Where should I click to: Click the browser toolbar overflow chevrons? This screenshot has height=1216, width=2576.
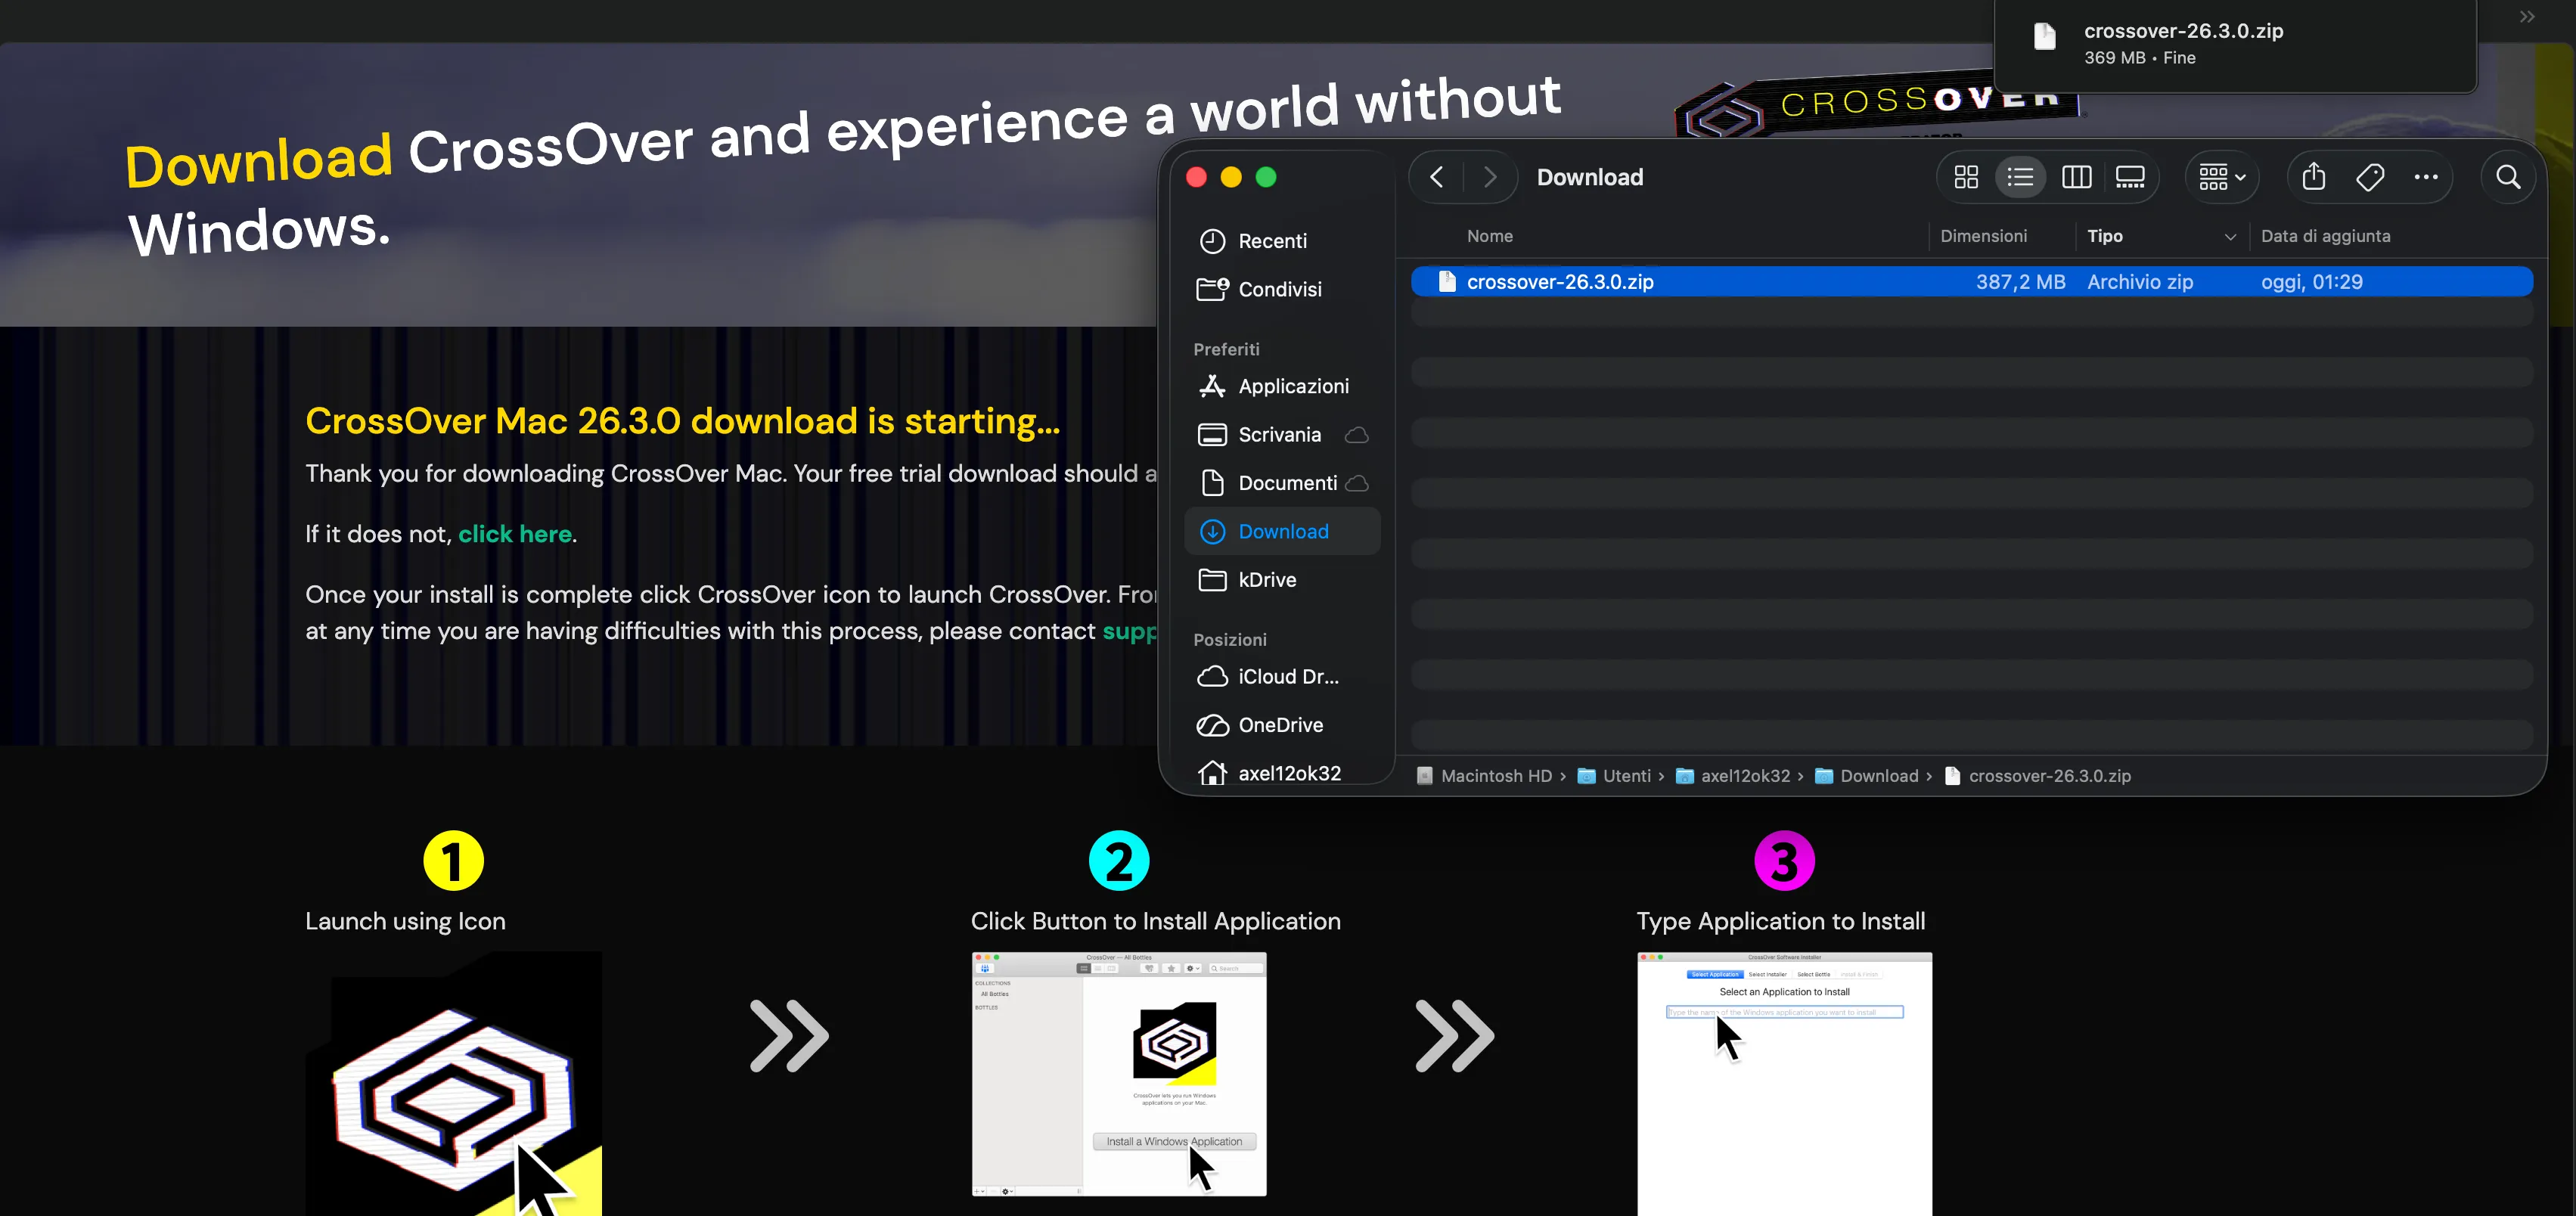(x=2527, y=16)
